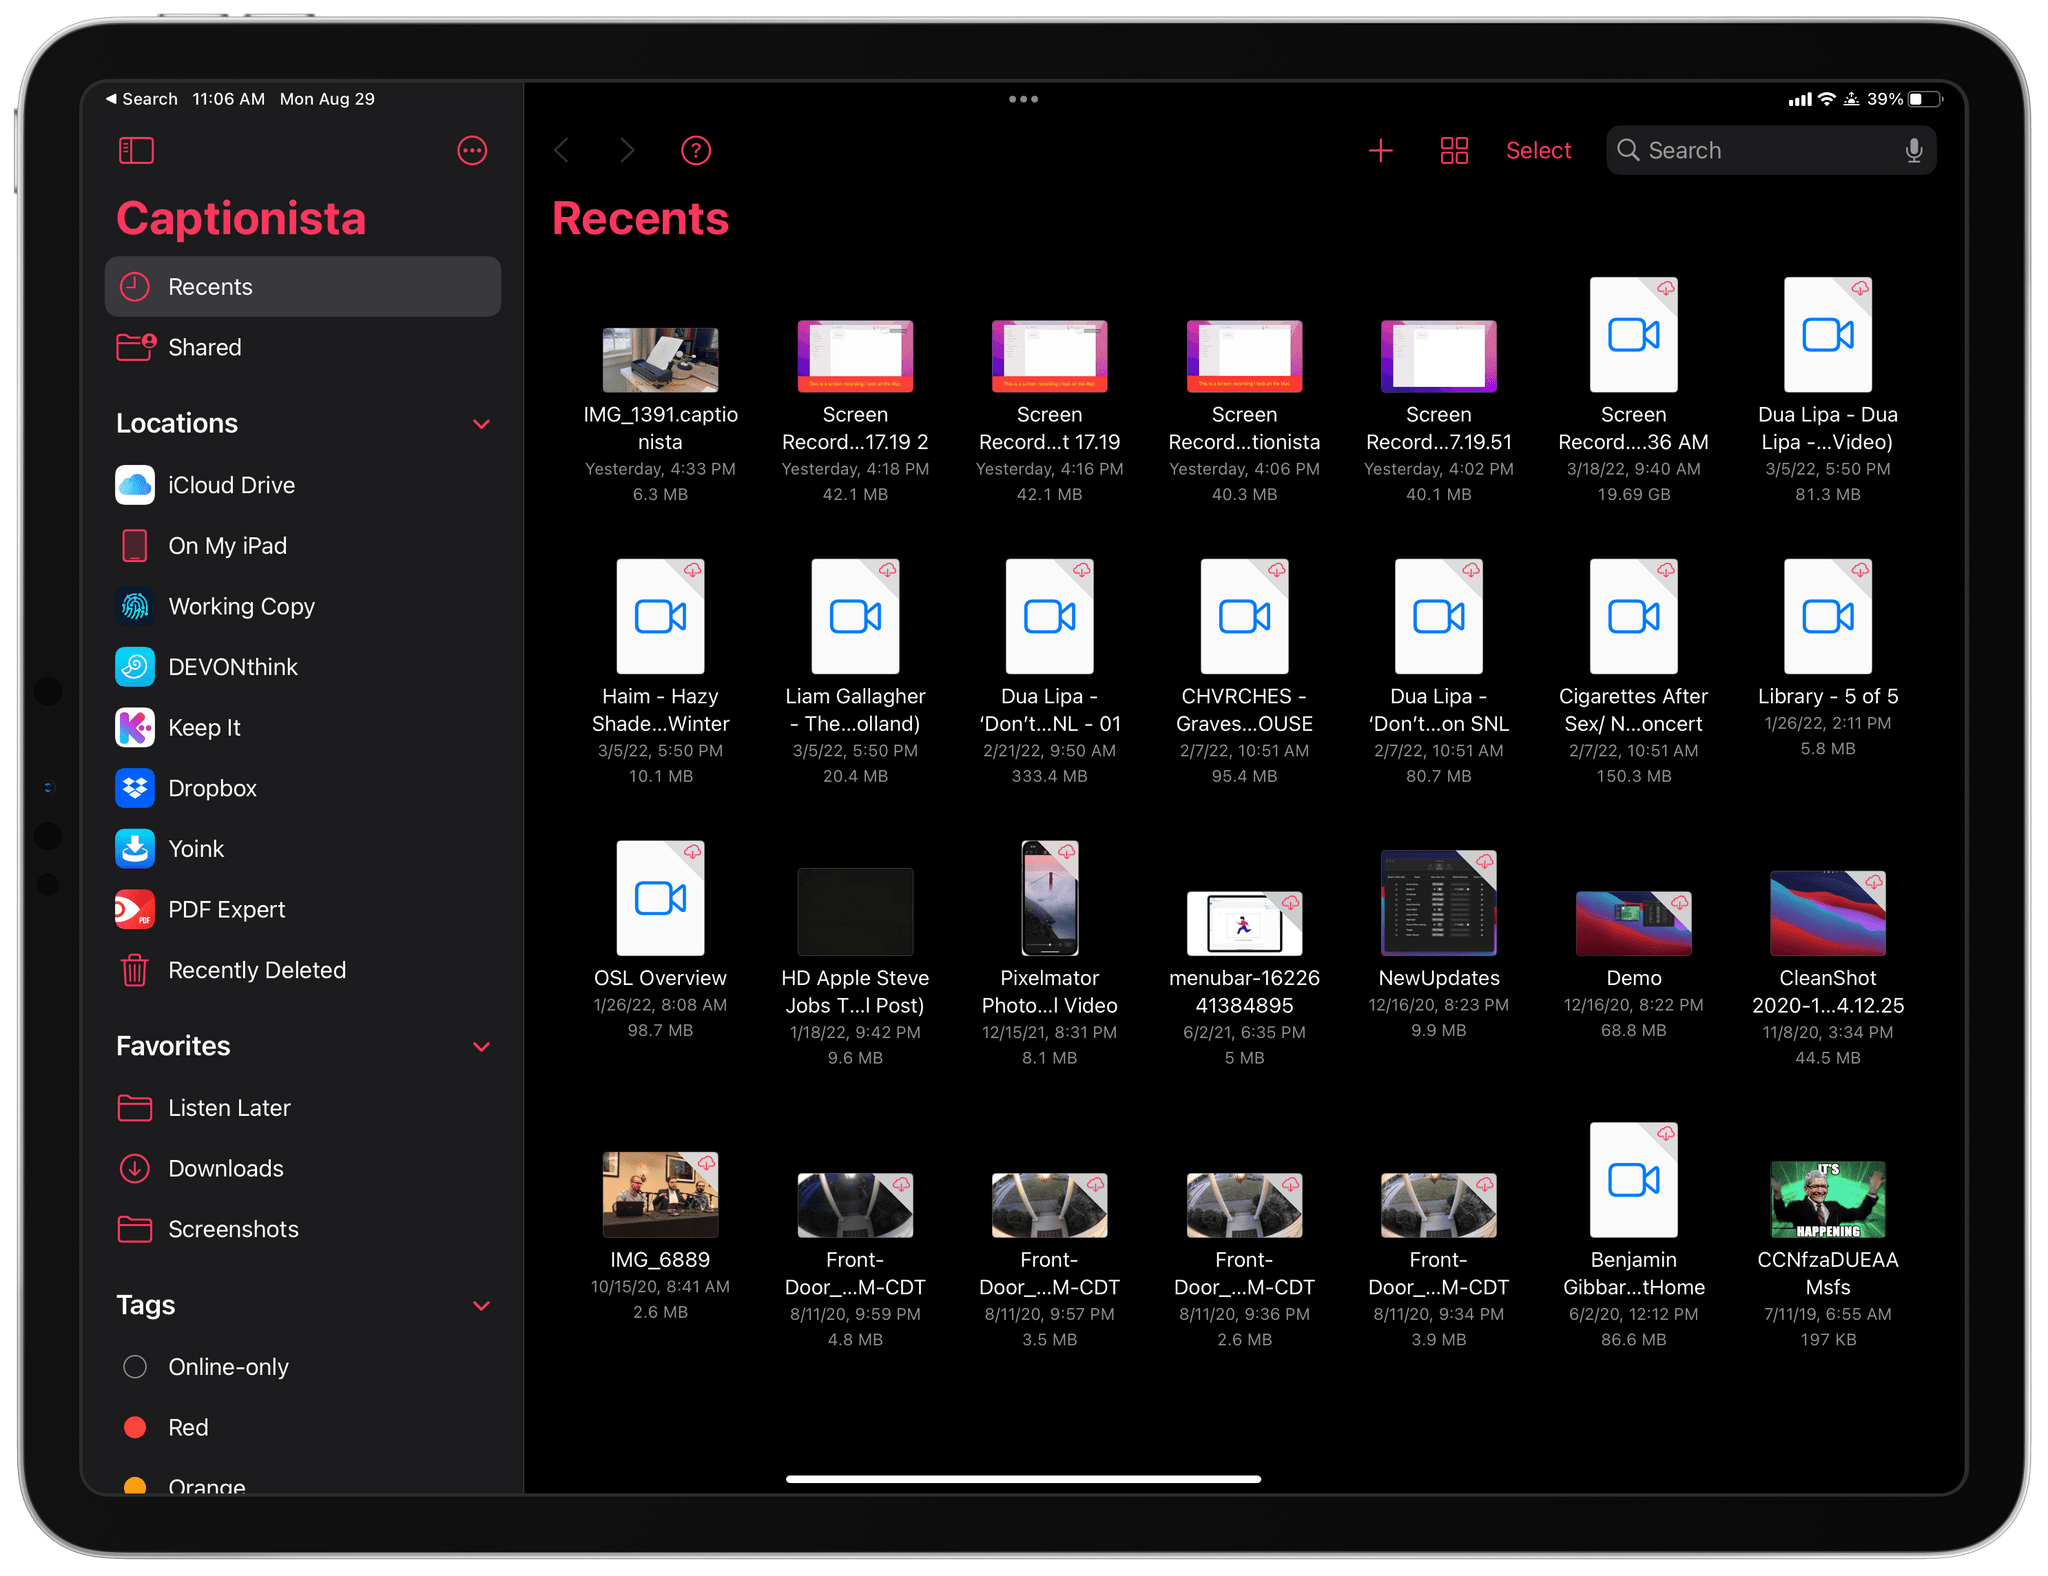Open Cigarettes After Sex concert video
This screenshot has width=2048, height=1576.
(x=1633, y=673)
